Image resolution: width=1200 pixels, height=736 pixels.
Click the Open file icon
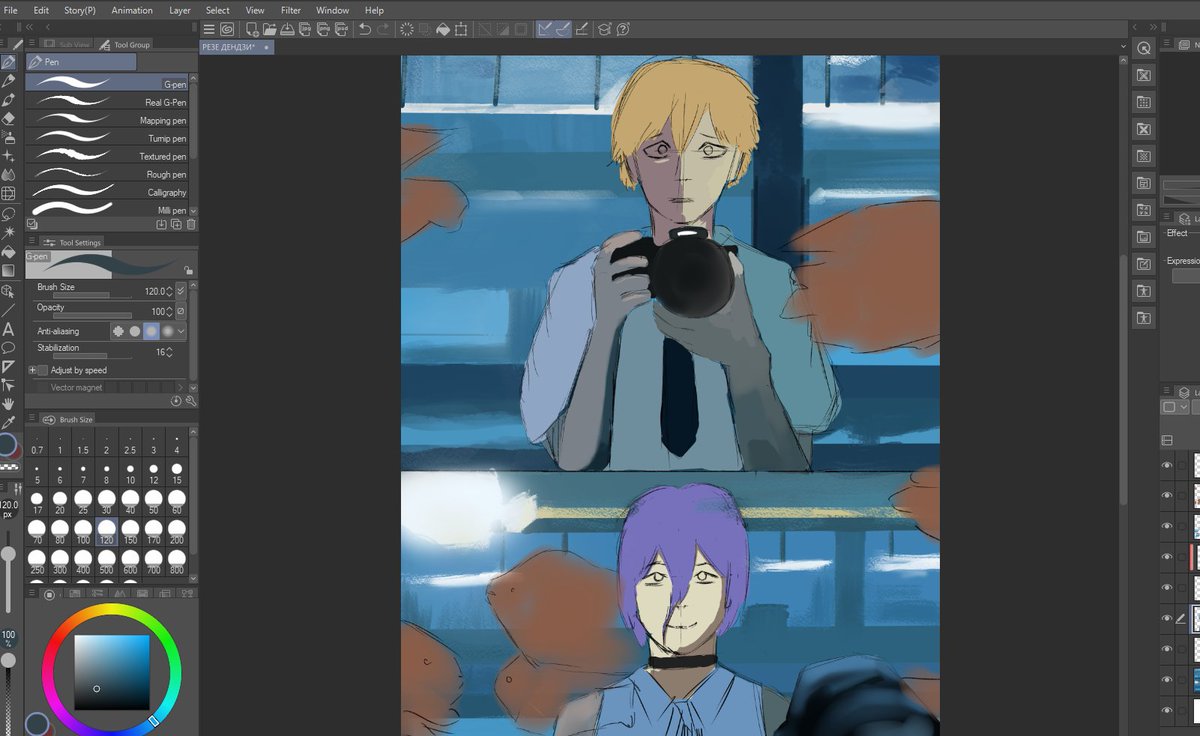[270, 29]
